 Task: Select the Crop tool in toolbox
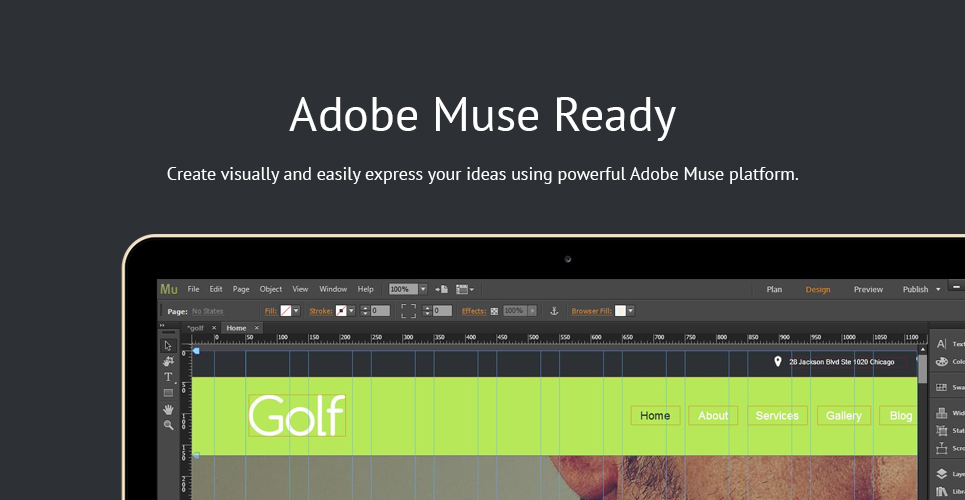click(x=168, y=361)
